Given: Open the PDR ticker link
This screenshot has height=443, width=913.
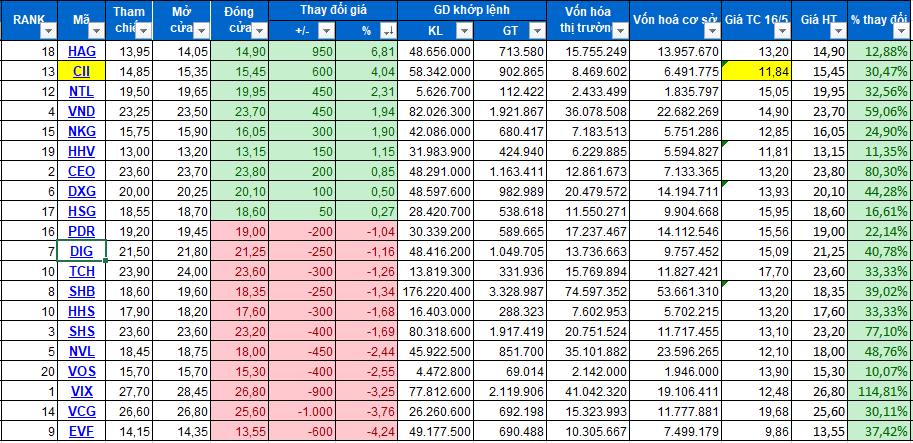Looking at the screenshot, I should pos(82,232).
